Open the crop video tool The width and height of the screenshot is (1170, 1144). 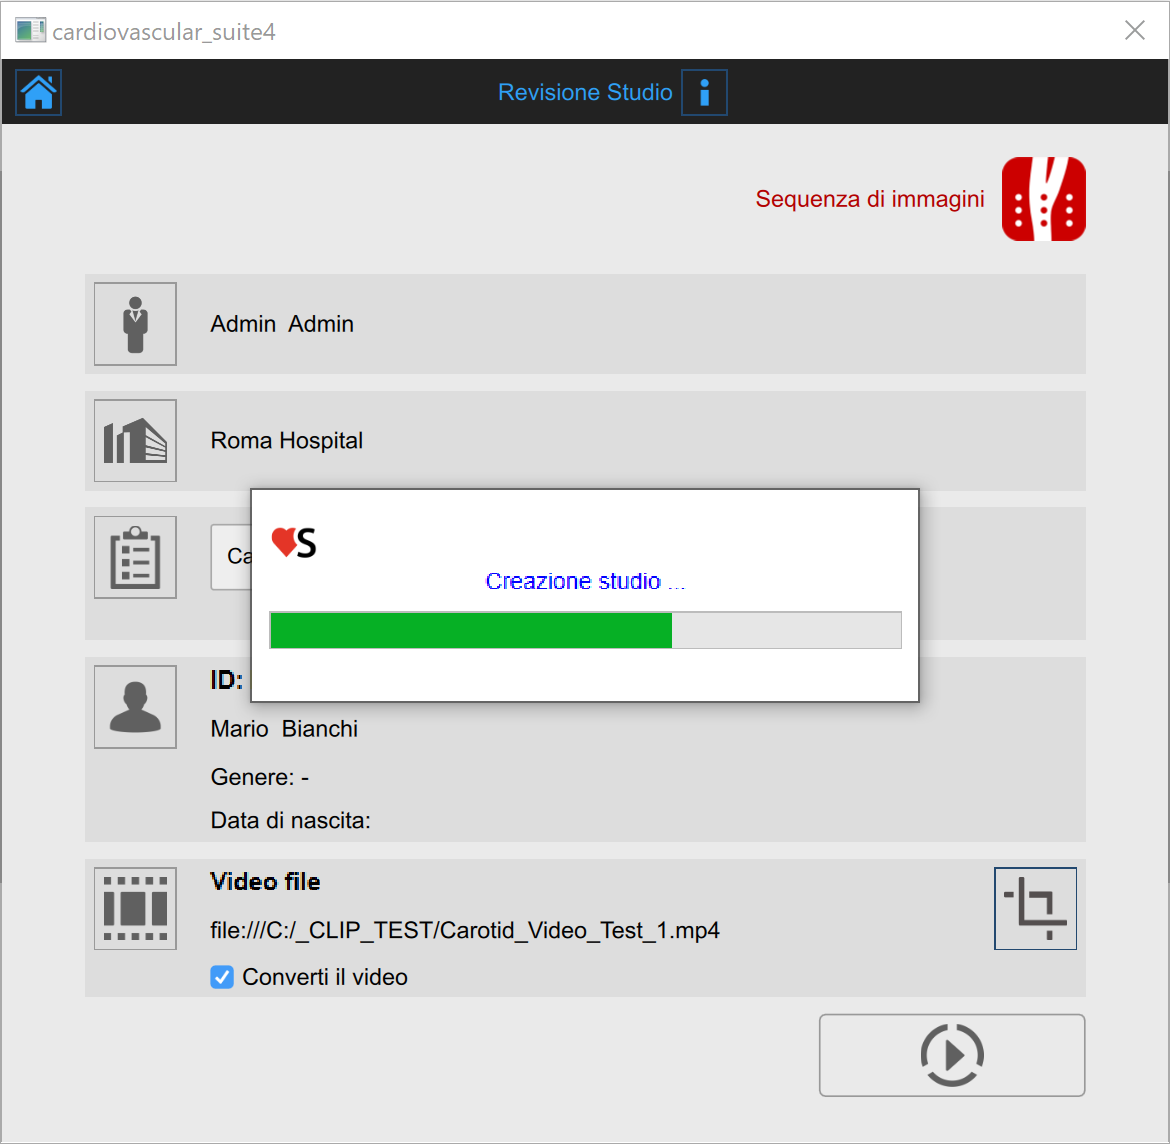point(1035,908)
